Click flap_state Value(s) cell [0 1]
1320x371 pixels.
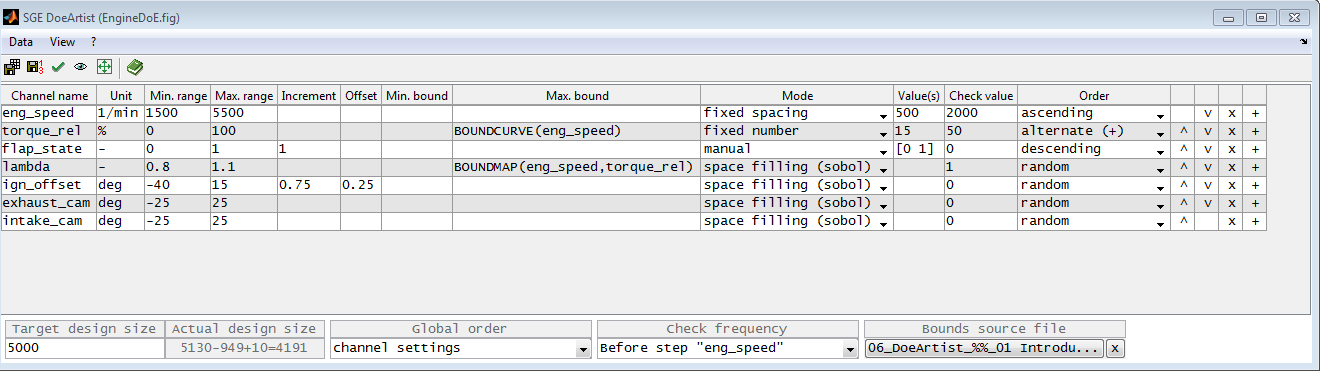(x=919, y=149)
